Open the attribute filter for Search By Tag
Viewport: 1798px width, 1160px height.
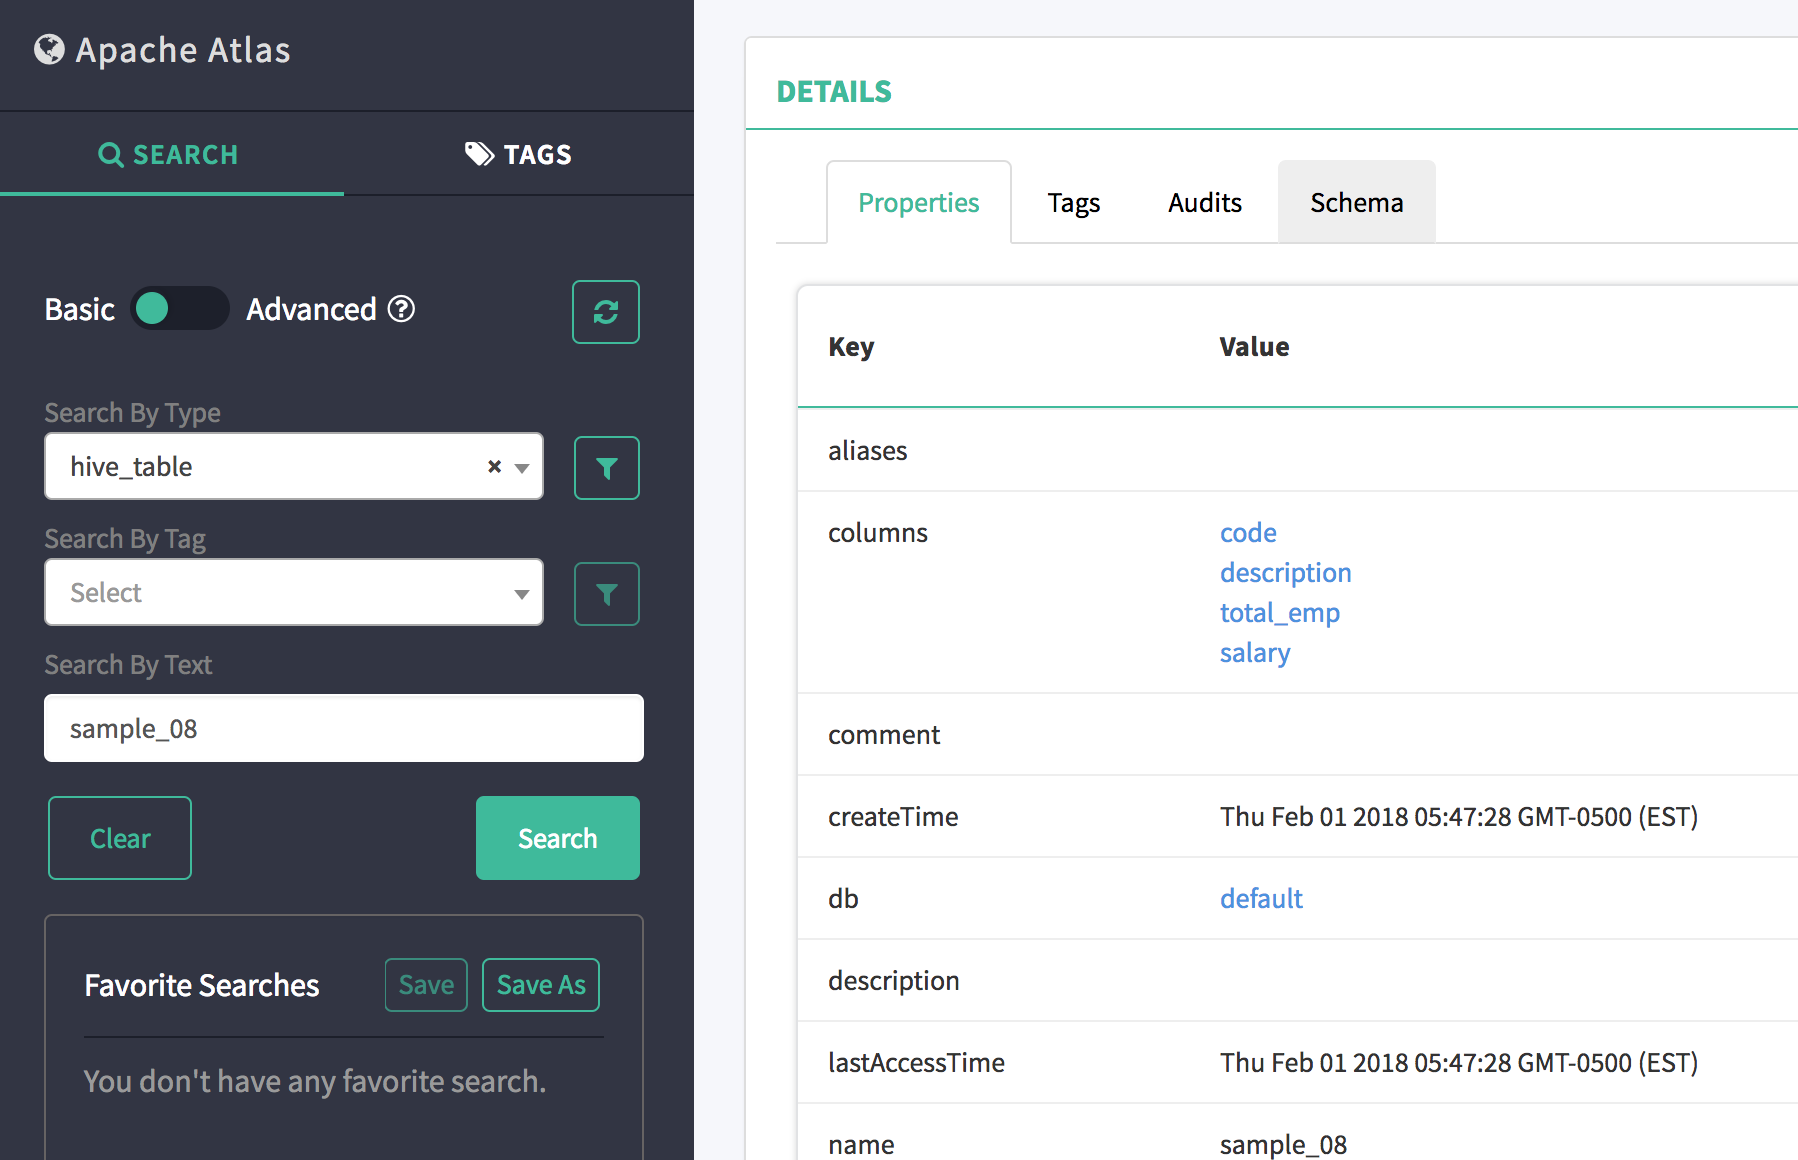pos(607,594)
